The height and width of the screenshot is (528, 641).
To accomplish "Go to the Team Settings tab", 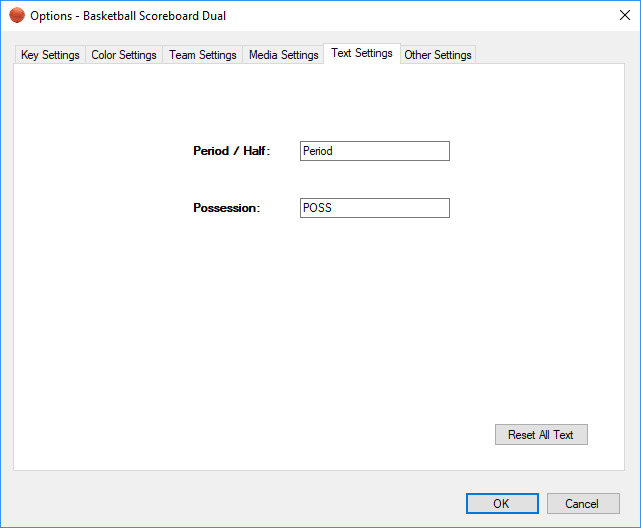I will tap(203, 55).
